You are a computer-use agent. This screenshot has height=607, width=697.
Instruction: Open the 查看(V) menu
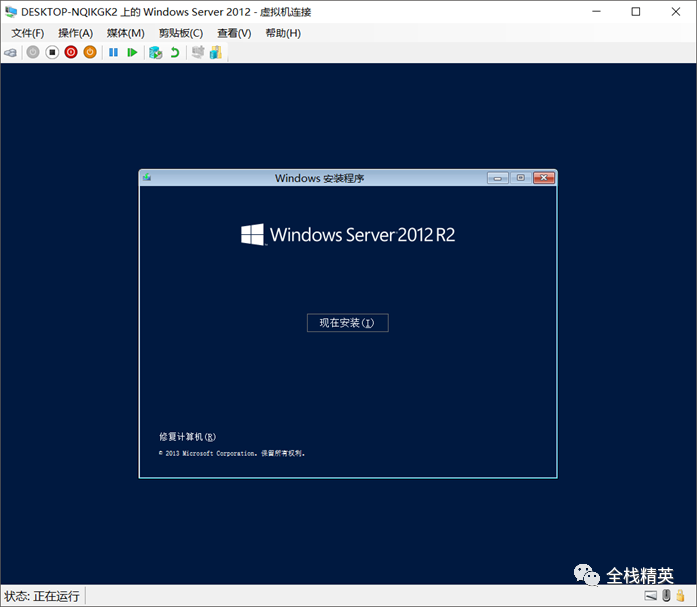[x=234, y=33]
